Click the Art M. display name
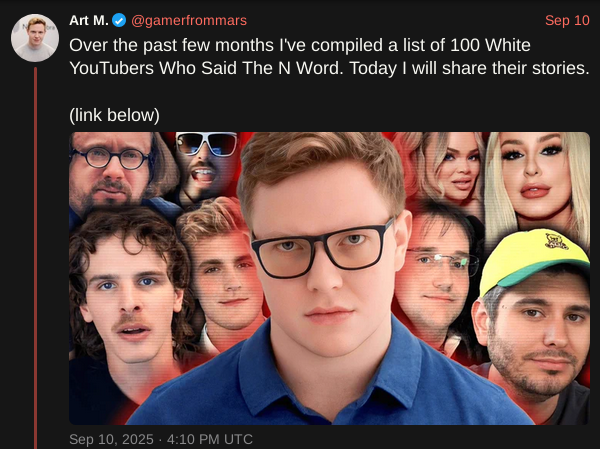Screen dimensions: 600x449 [89, 20]
